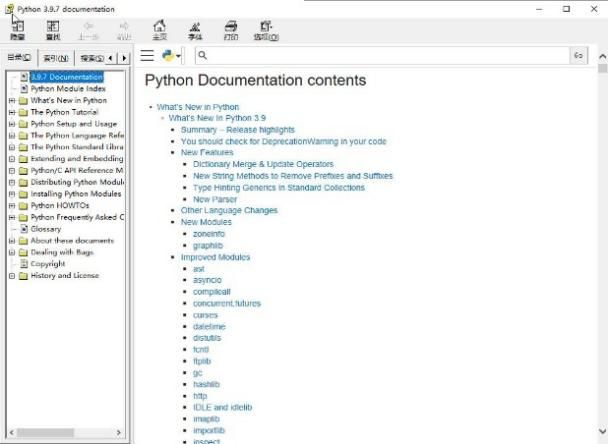
Task: Click folder icon of The Python Tutorial
Action: tap(23, 112)
